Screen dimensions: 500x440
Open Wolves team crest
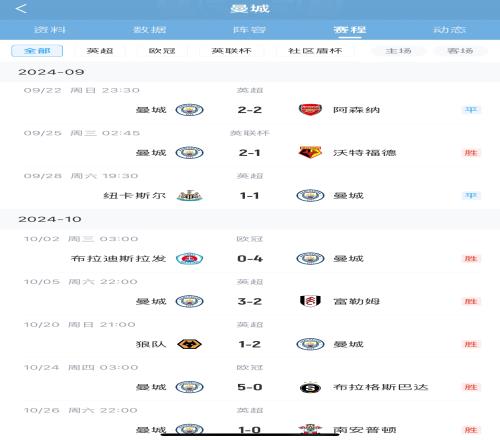click(189, 344)
